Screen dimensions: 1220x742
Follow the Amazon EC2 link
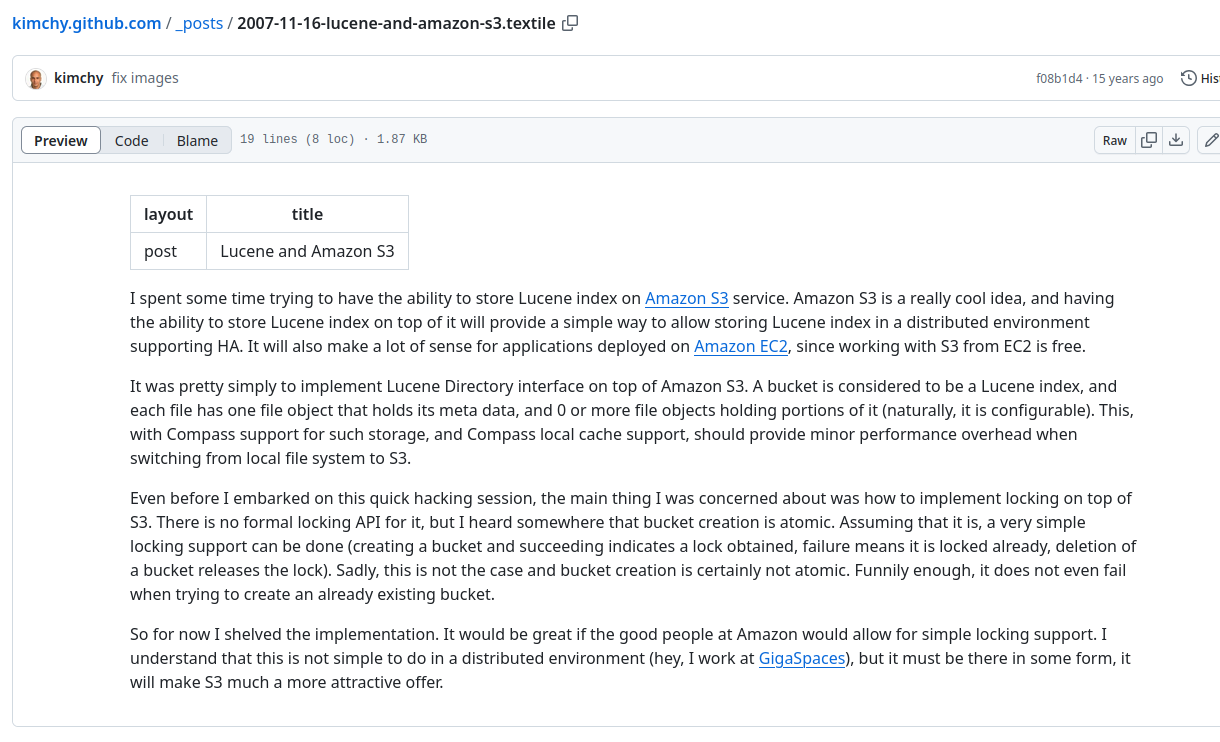coord(741,347)
